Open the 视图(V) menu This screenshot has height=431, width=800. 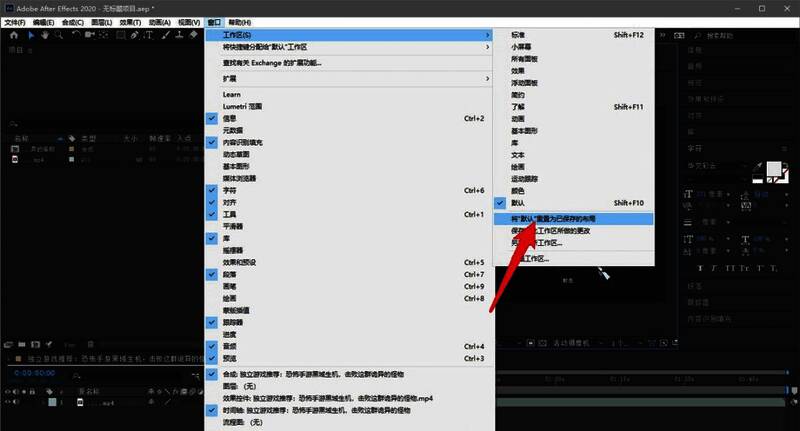click(x=189, y=22)
